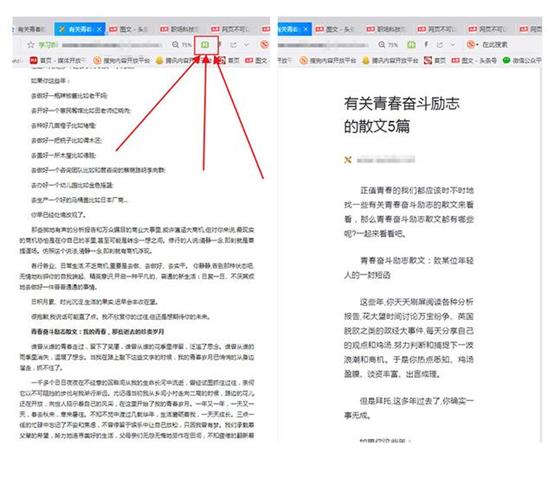Click the reading mode book icon in right window
The image size is (554, 484).
coord(411,45)
